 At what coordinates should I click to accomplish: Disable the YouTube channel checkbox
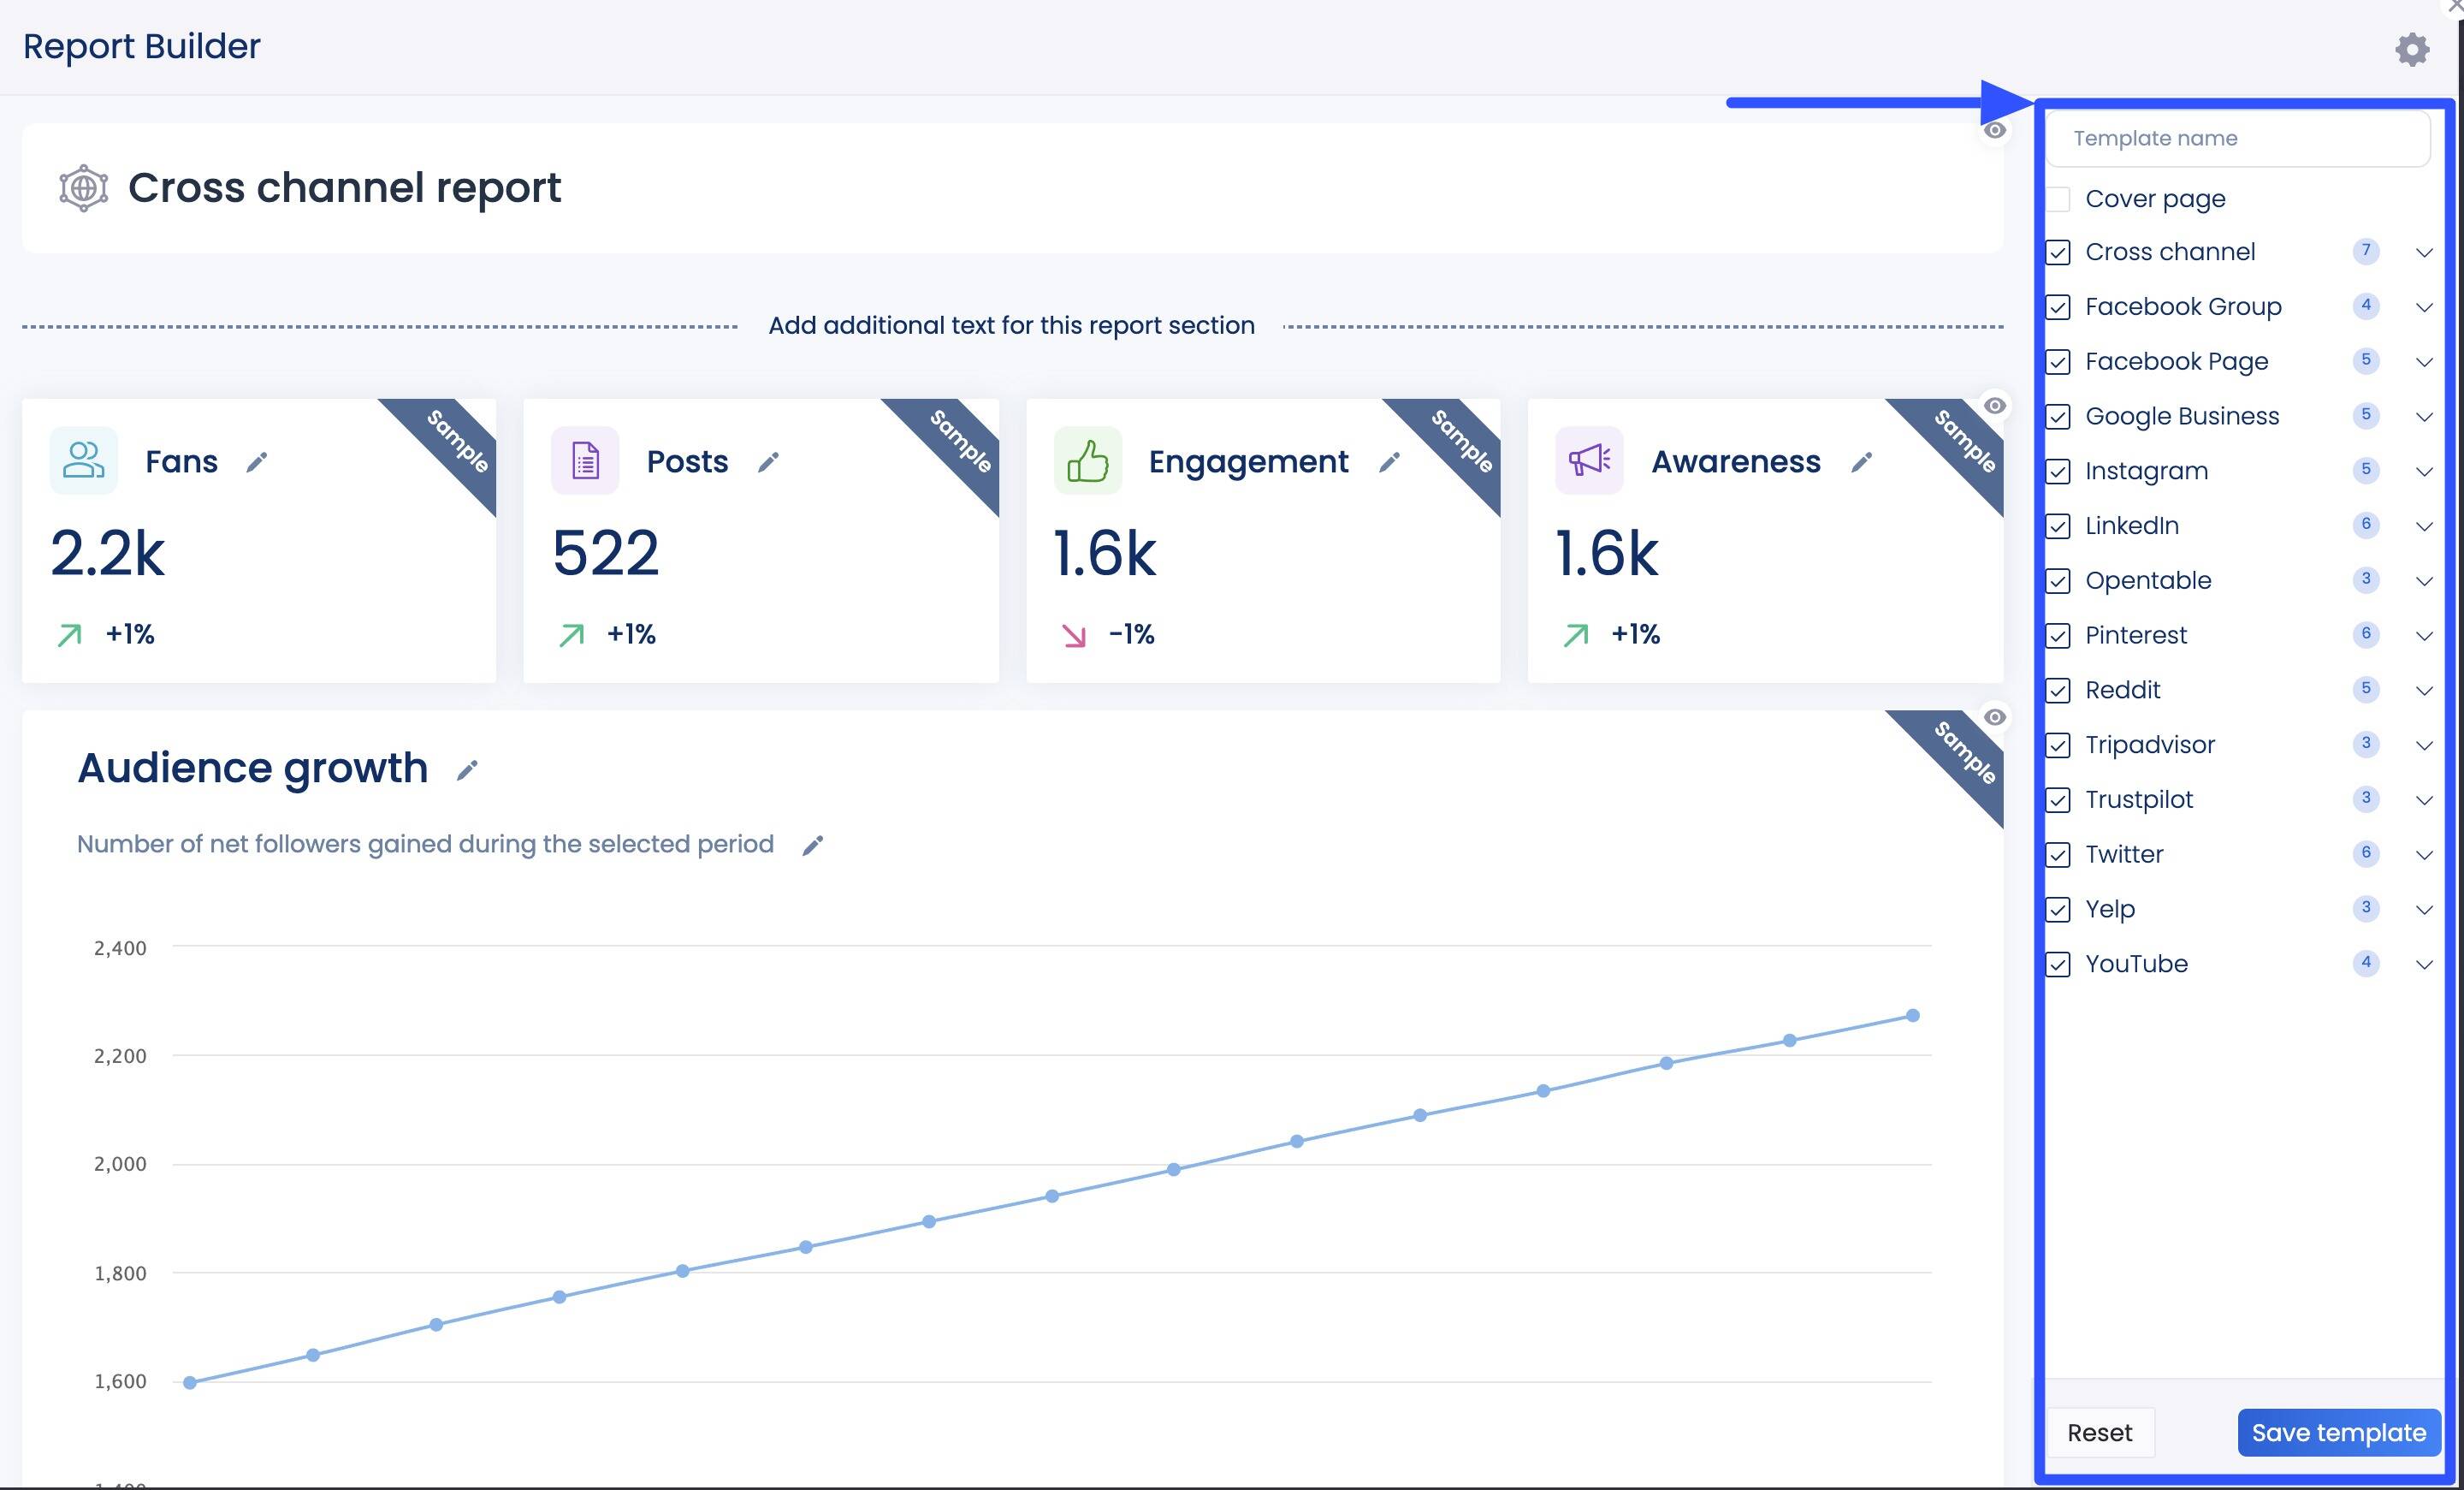click(2058, 964)
